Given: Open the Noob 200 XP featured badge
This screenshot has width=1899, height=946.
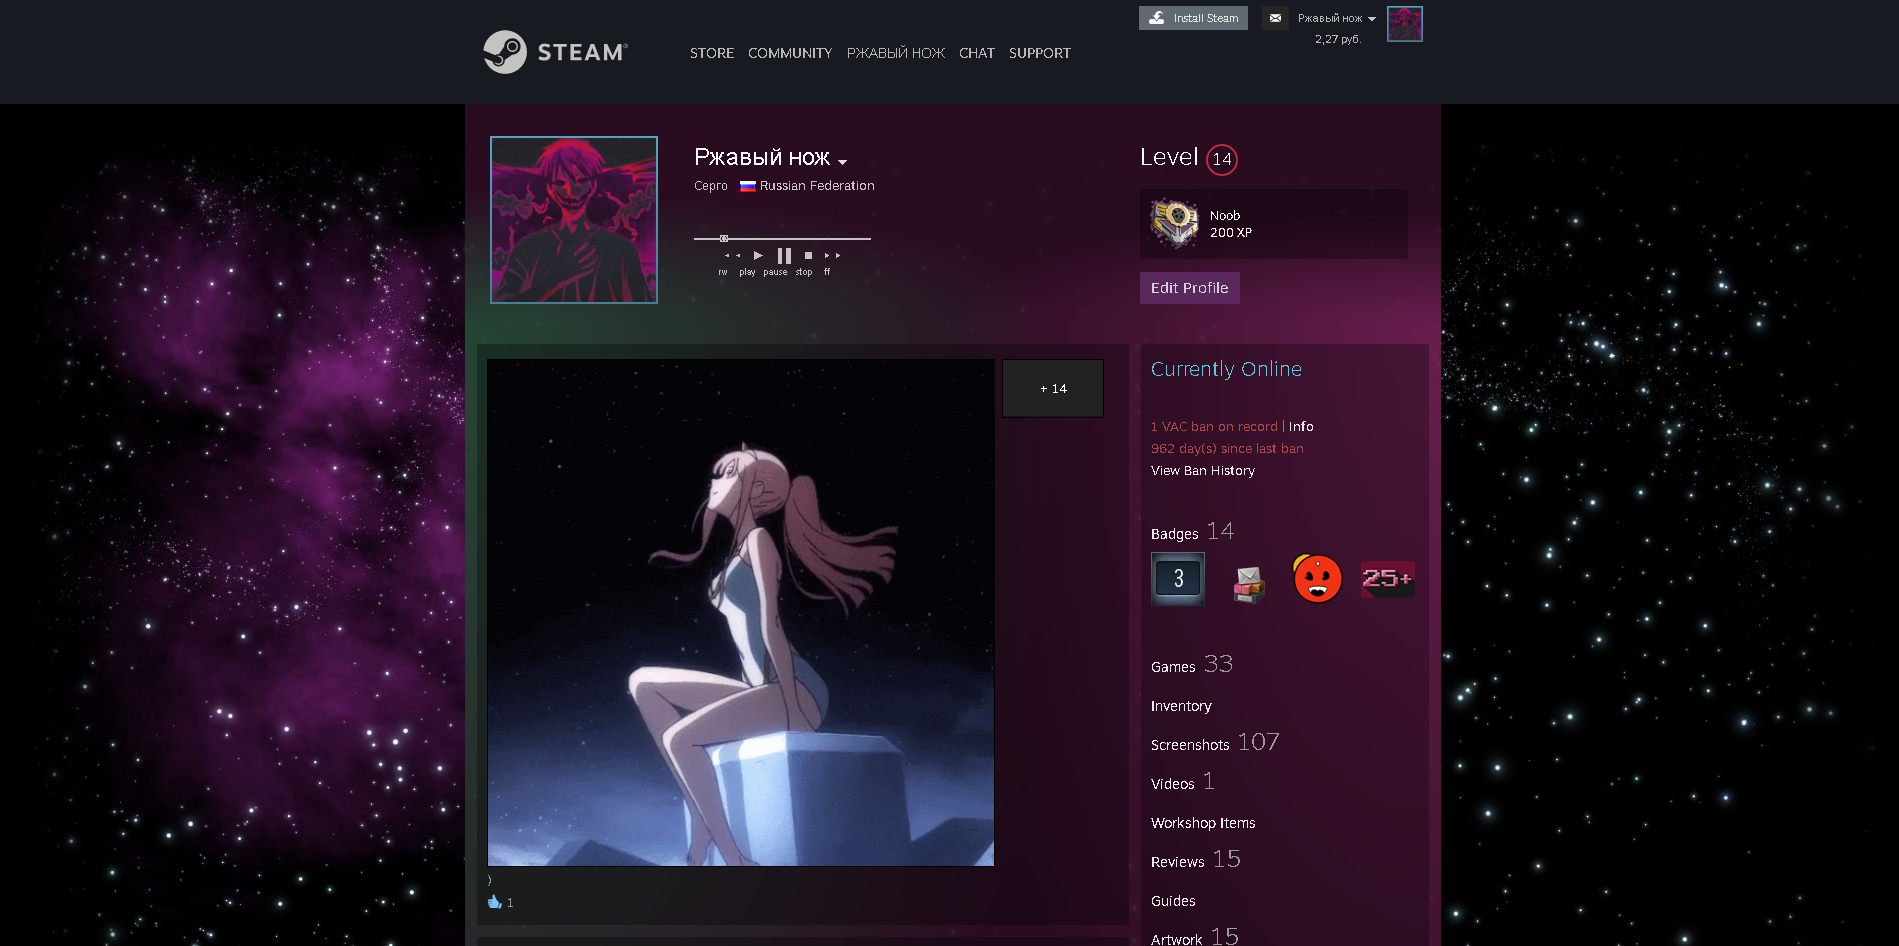Looking at the screenshot, I should [1274, 224].
